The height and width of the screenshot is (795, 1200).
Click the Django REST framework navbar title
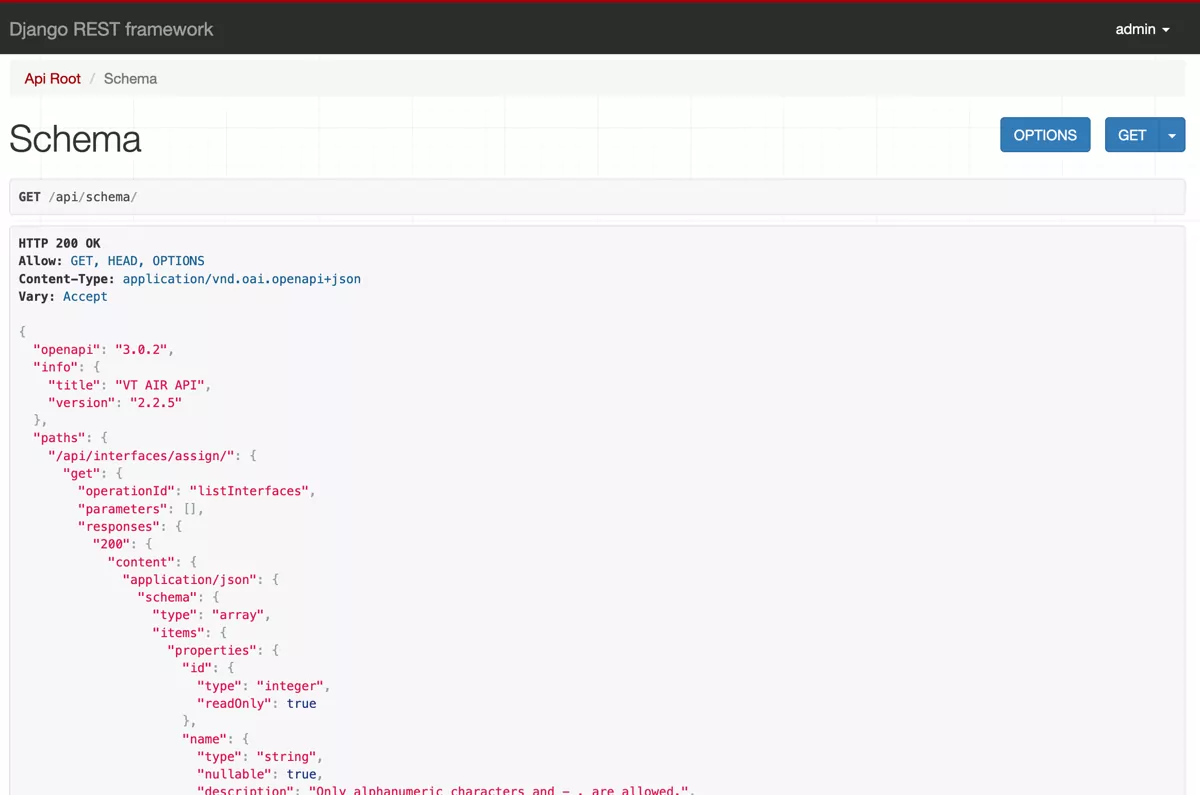(x=112, y=29)
